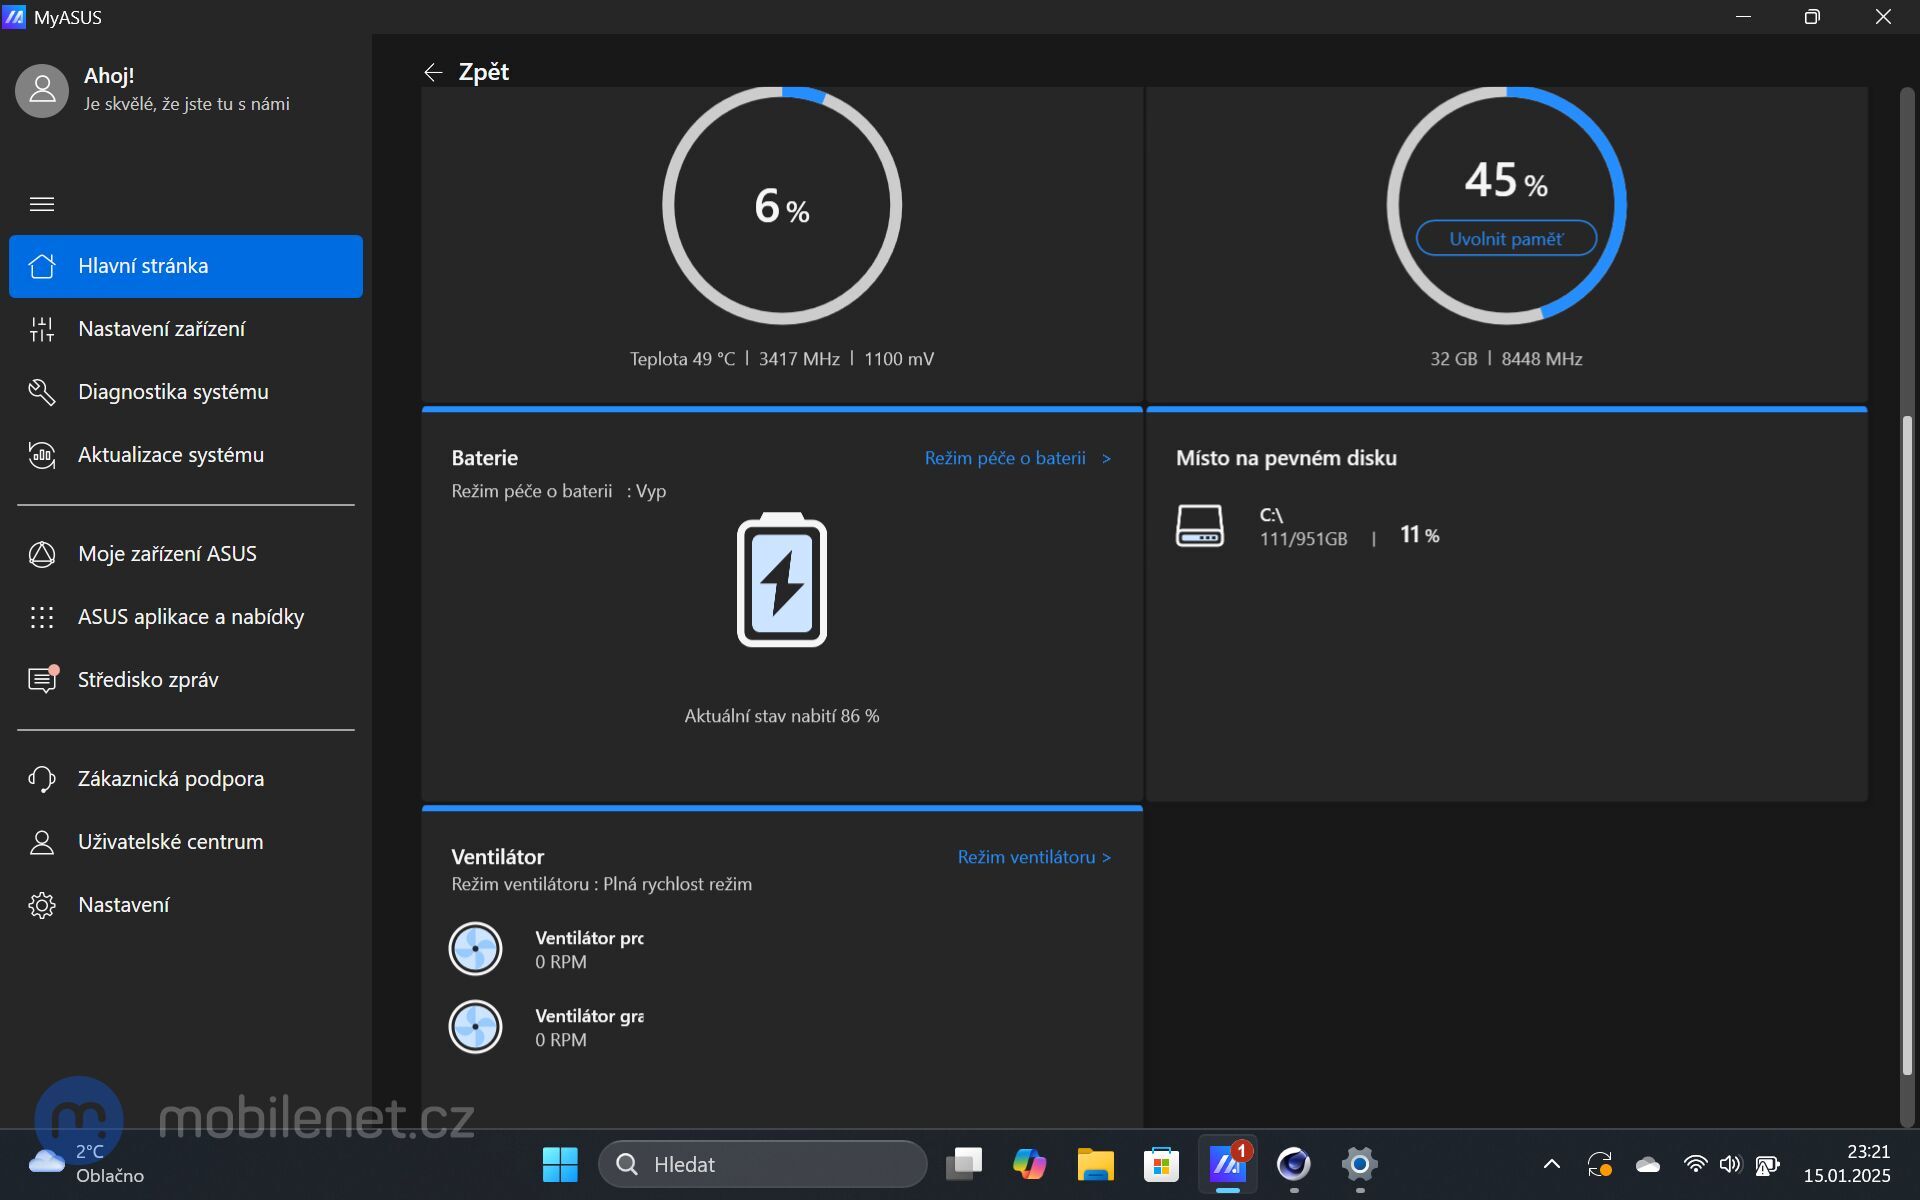Click the Zákaznická podpora headset icon

point(42,778)
